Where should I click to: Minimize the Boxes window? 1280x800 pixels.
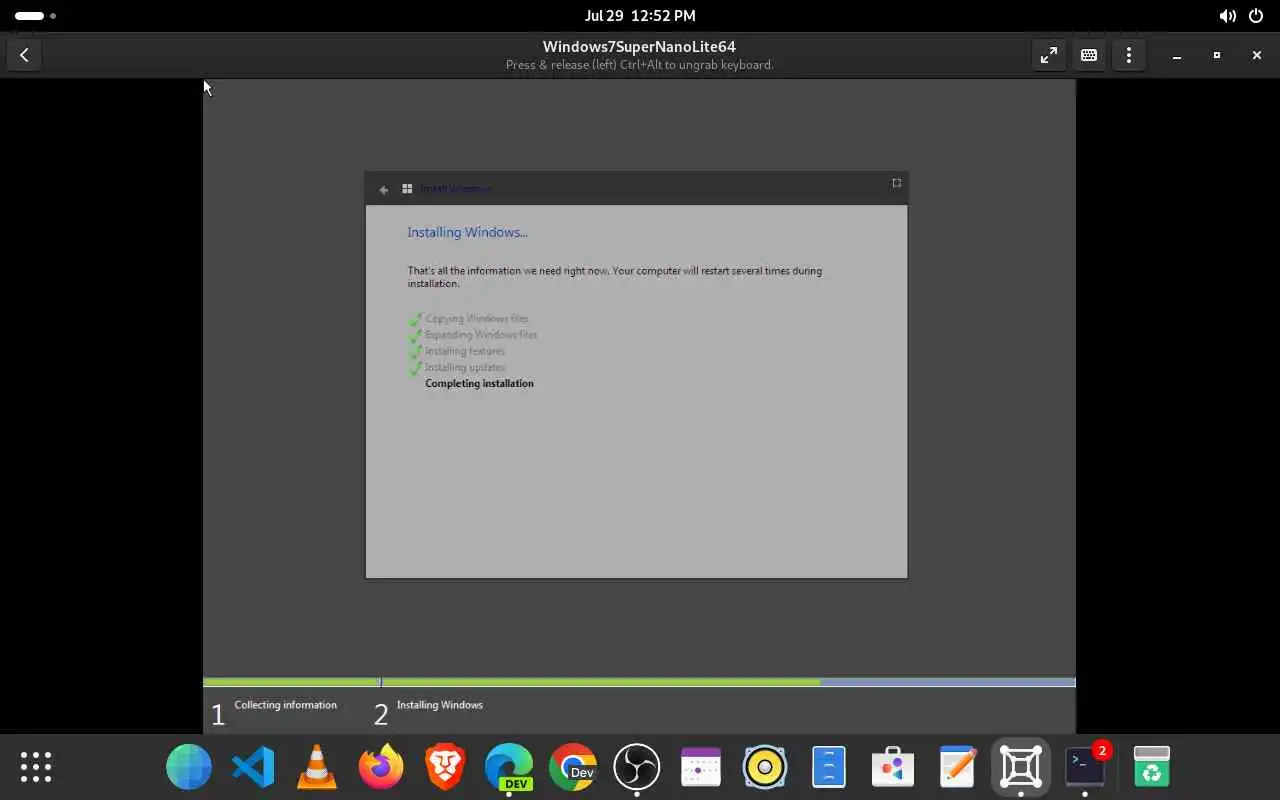point(1177,55)
